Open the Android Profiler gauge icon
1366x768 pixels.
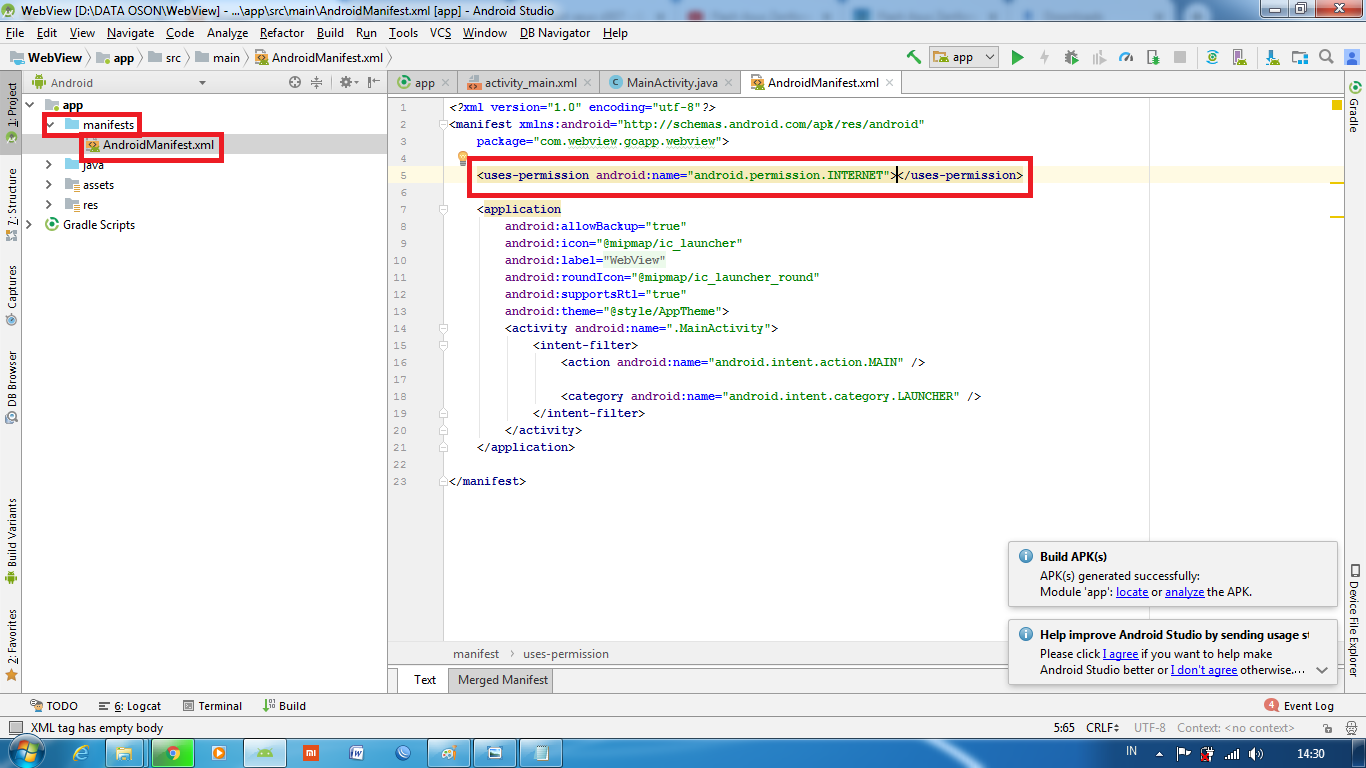(1126, 57)
